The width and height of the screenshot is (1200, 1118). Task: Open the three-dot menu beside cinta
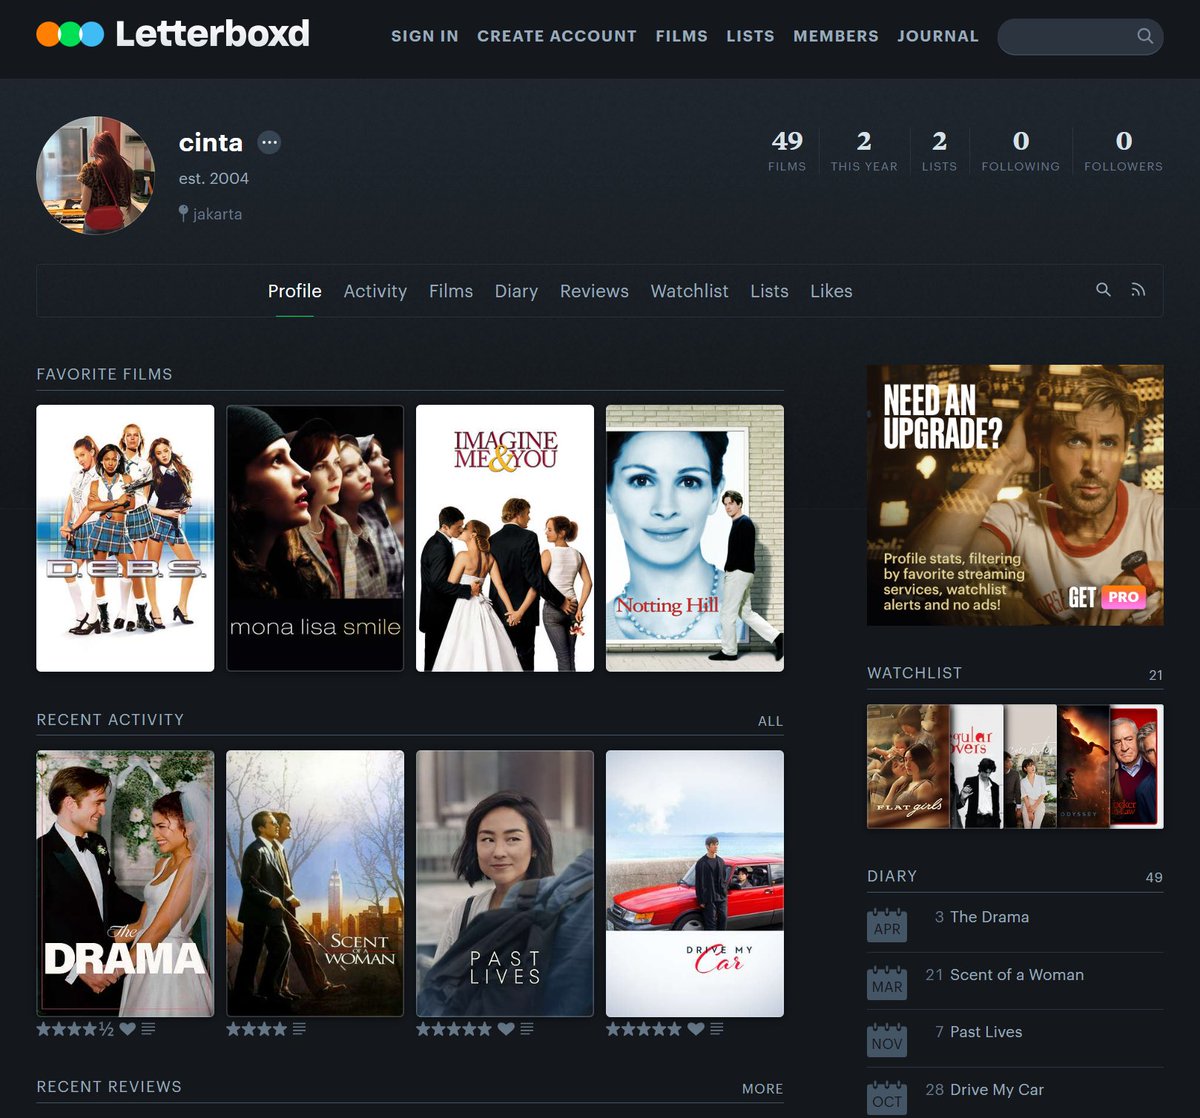[x=269, y=143]
